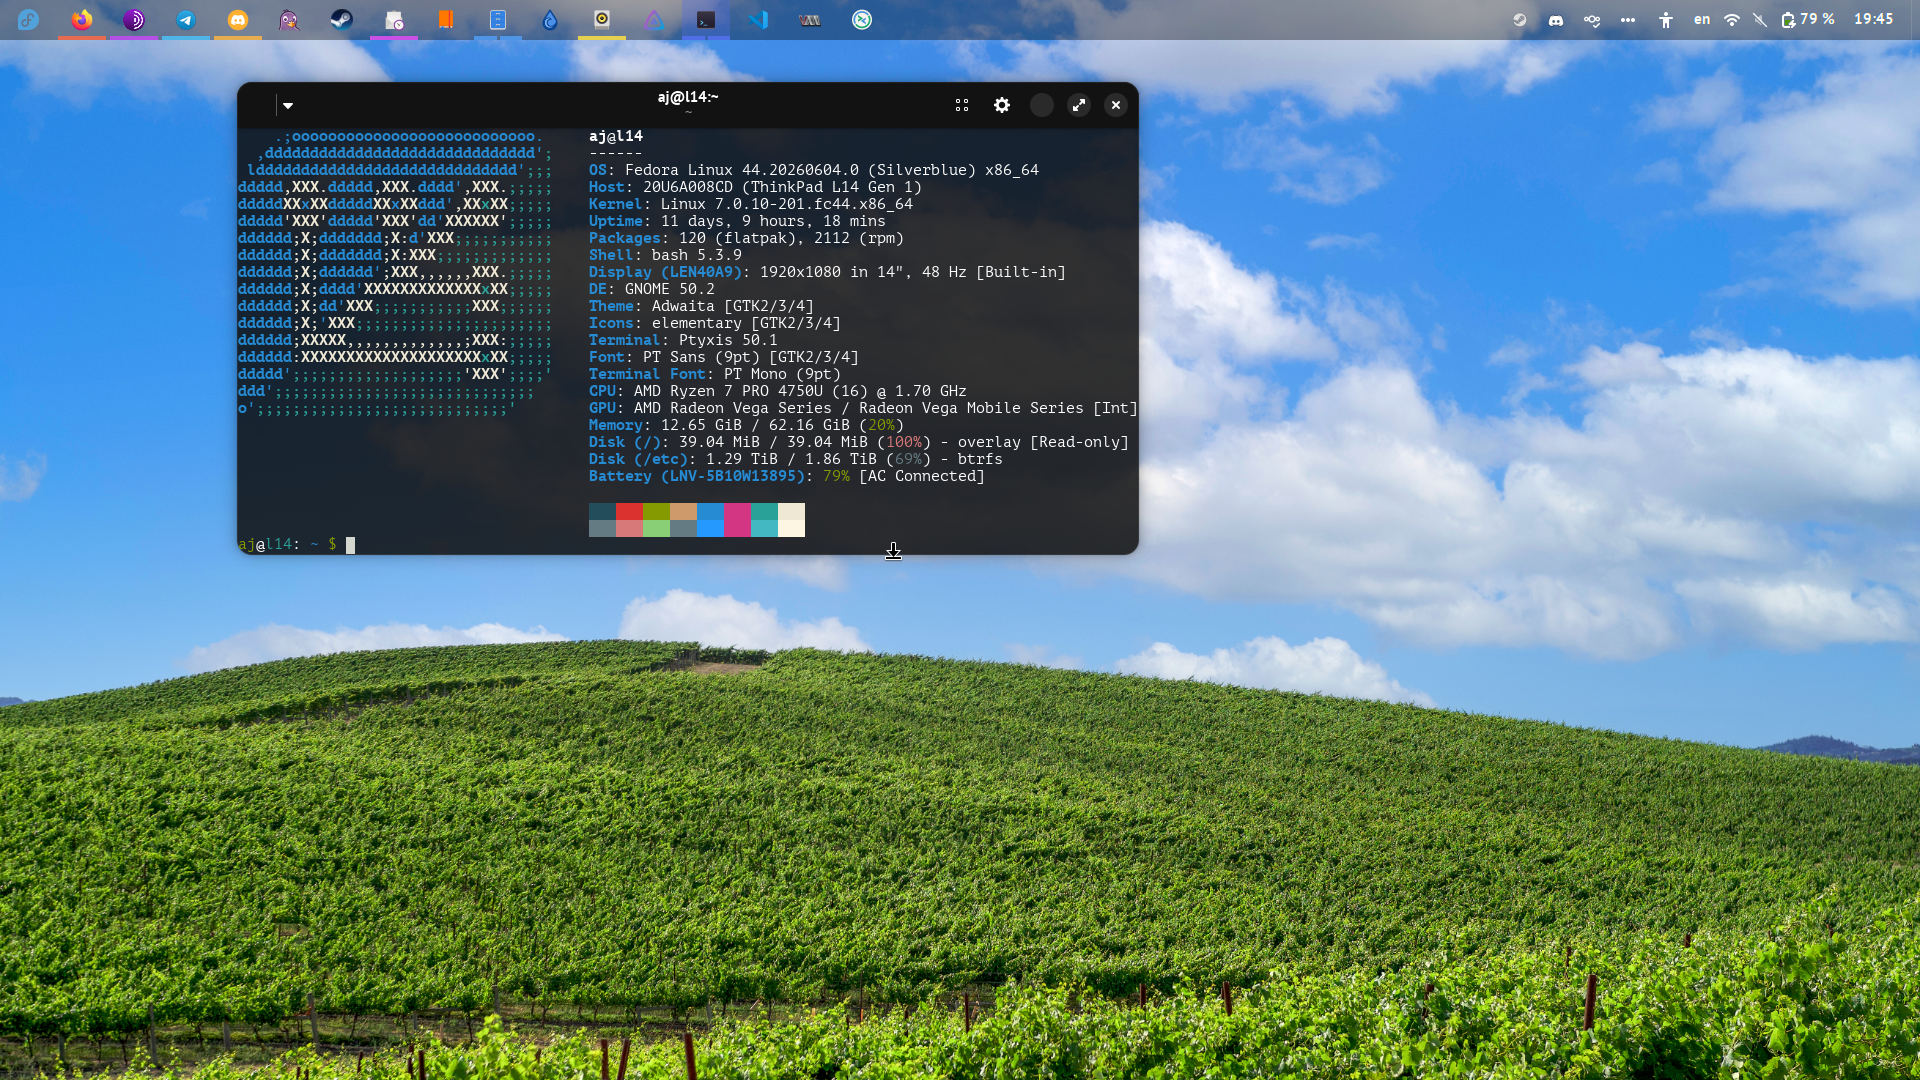
Task: Click the 'Uptime: 11 days, 9 hours' line
Action: click(x=737, y=221)
